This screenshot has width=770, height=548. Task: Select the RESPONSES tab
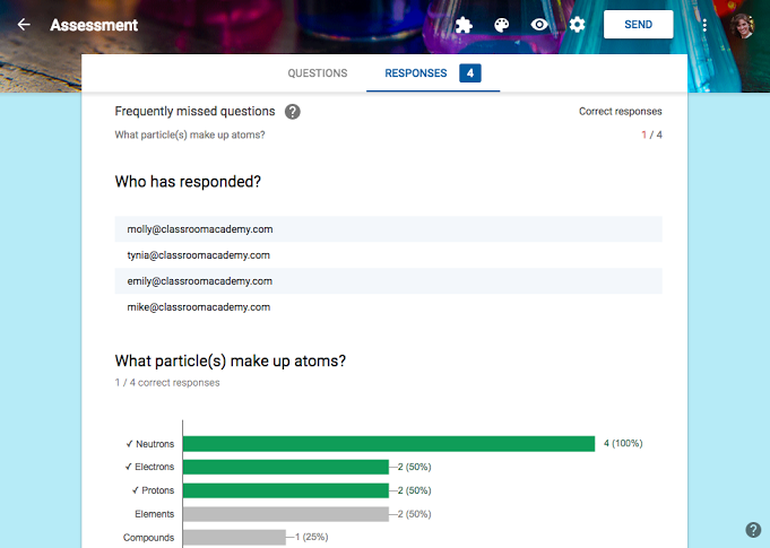432,73
